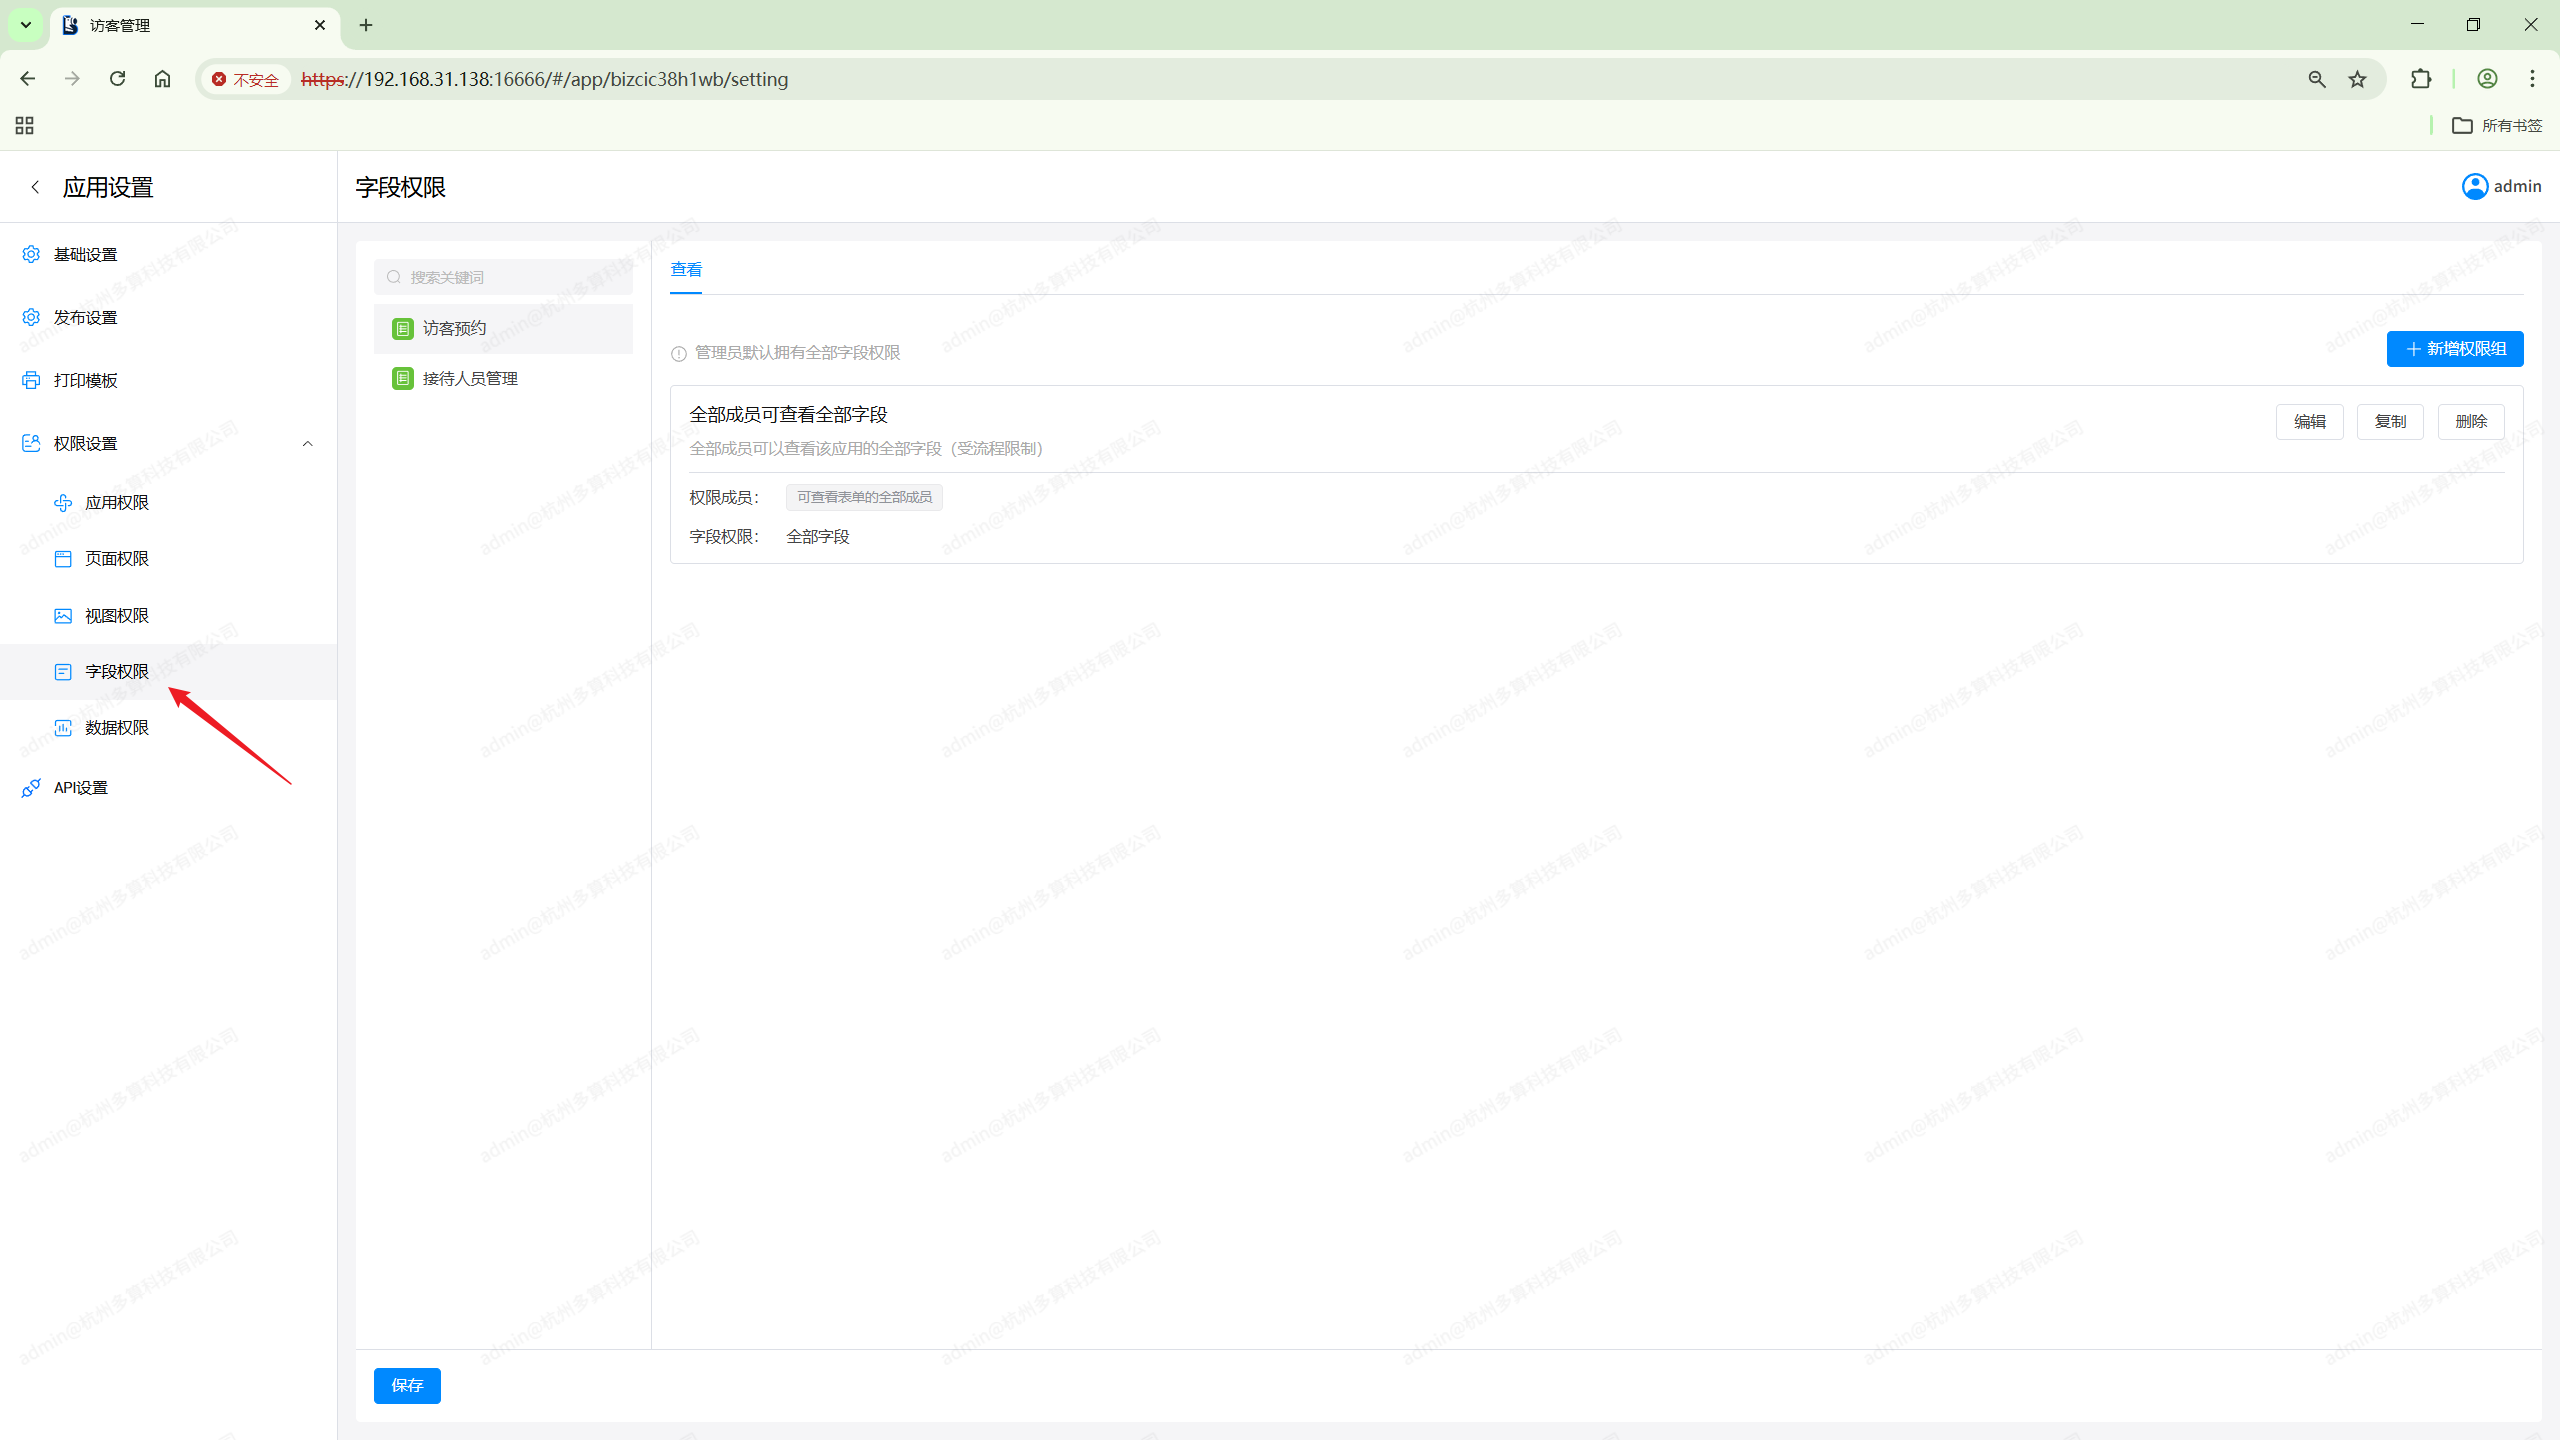The width and height of the screenshot is (2560, 1440).
Task: Click the admin user avatar icon
Action: click(2474, 186)
